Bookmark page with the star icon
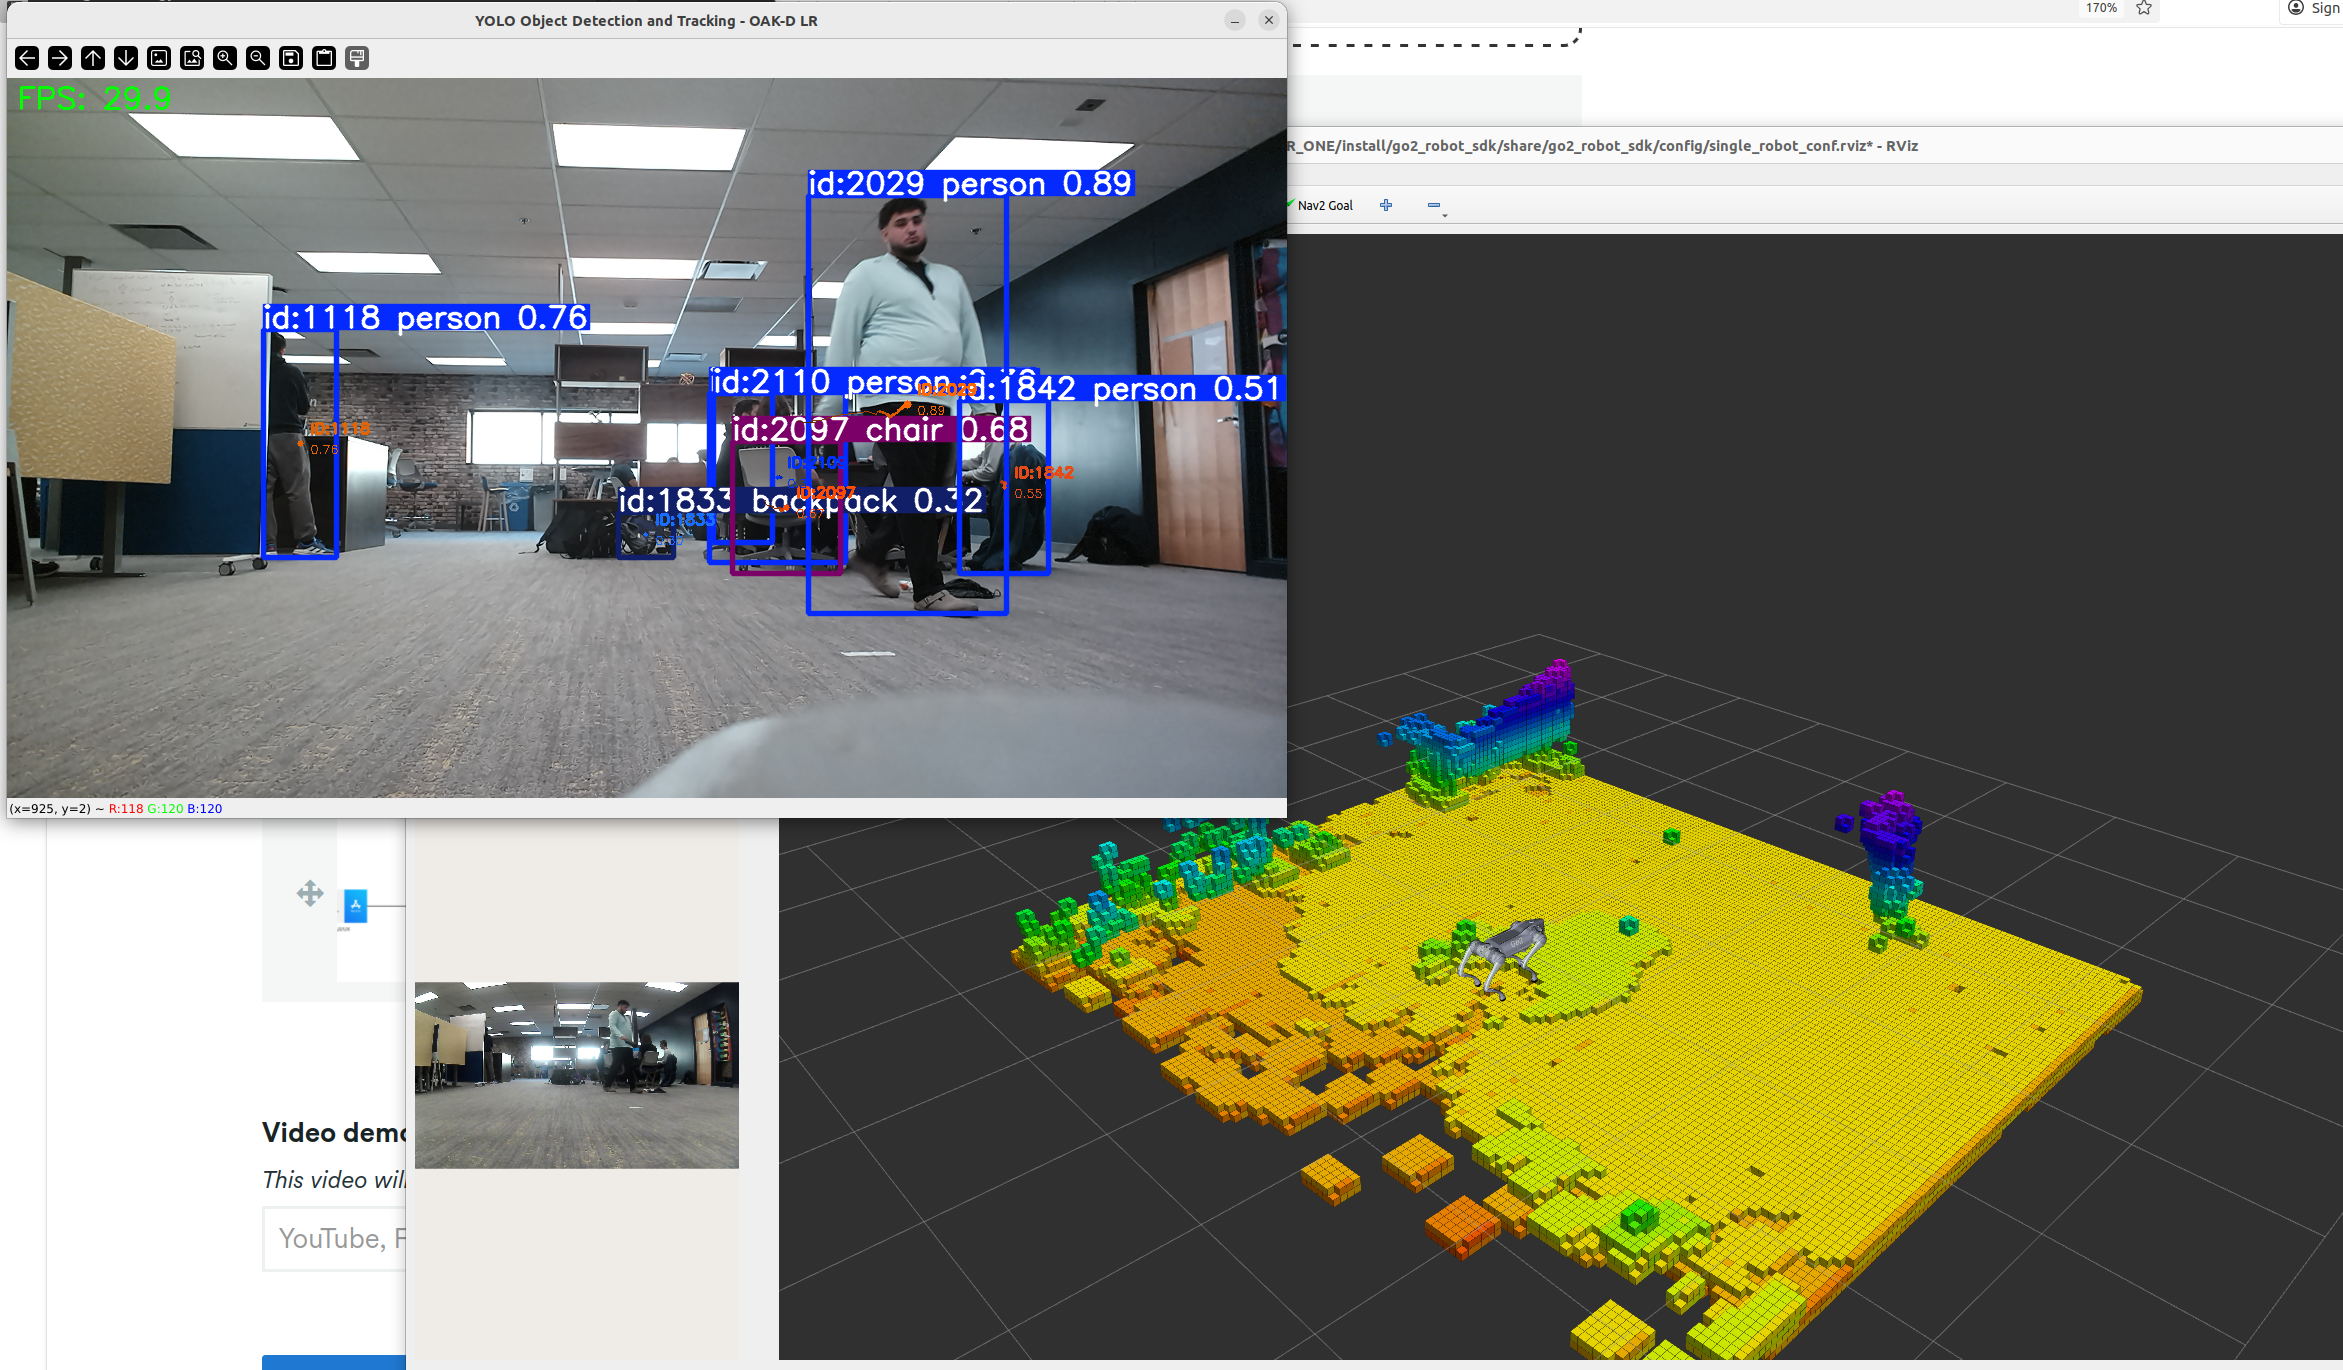 click(2144, 8)
